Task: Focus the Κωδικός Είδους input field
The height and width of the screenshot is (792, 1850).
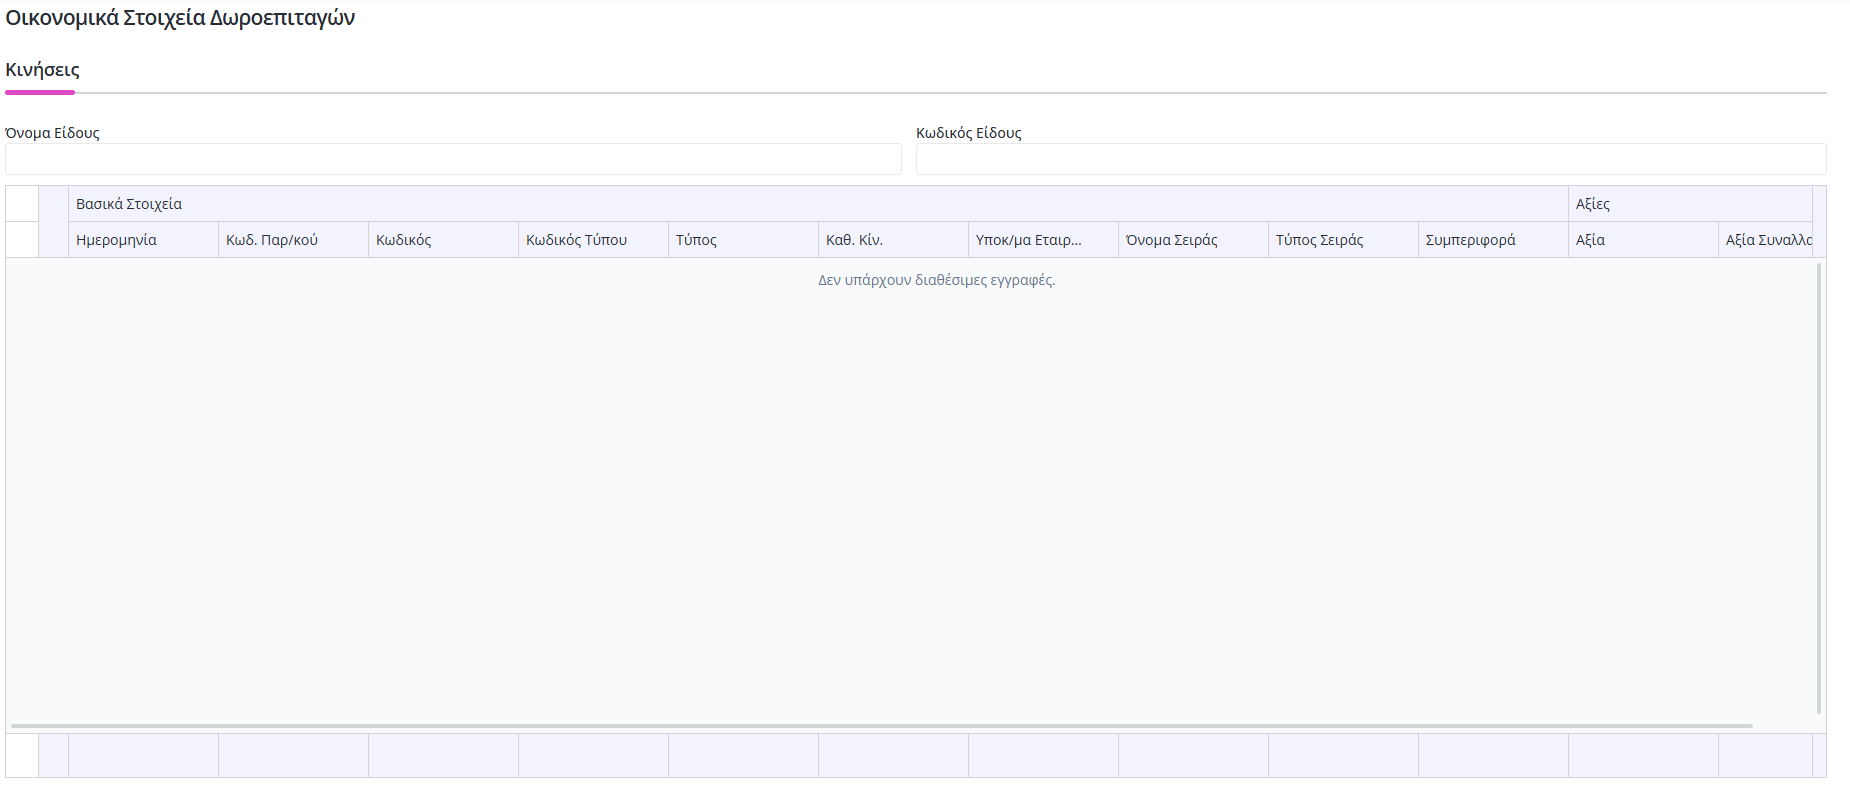Action: (x=1371, y=159)
